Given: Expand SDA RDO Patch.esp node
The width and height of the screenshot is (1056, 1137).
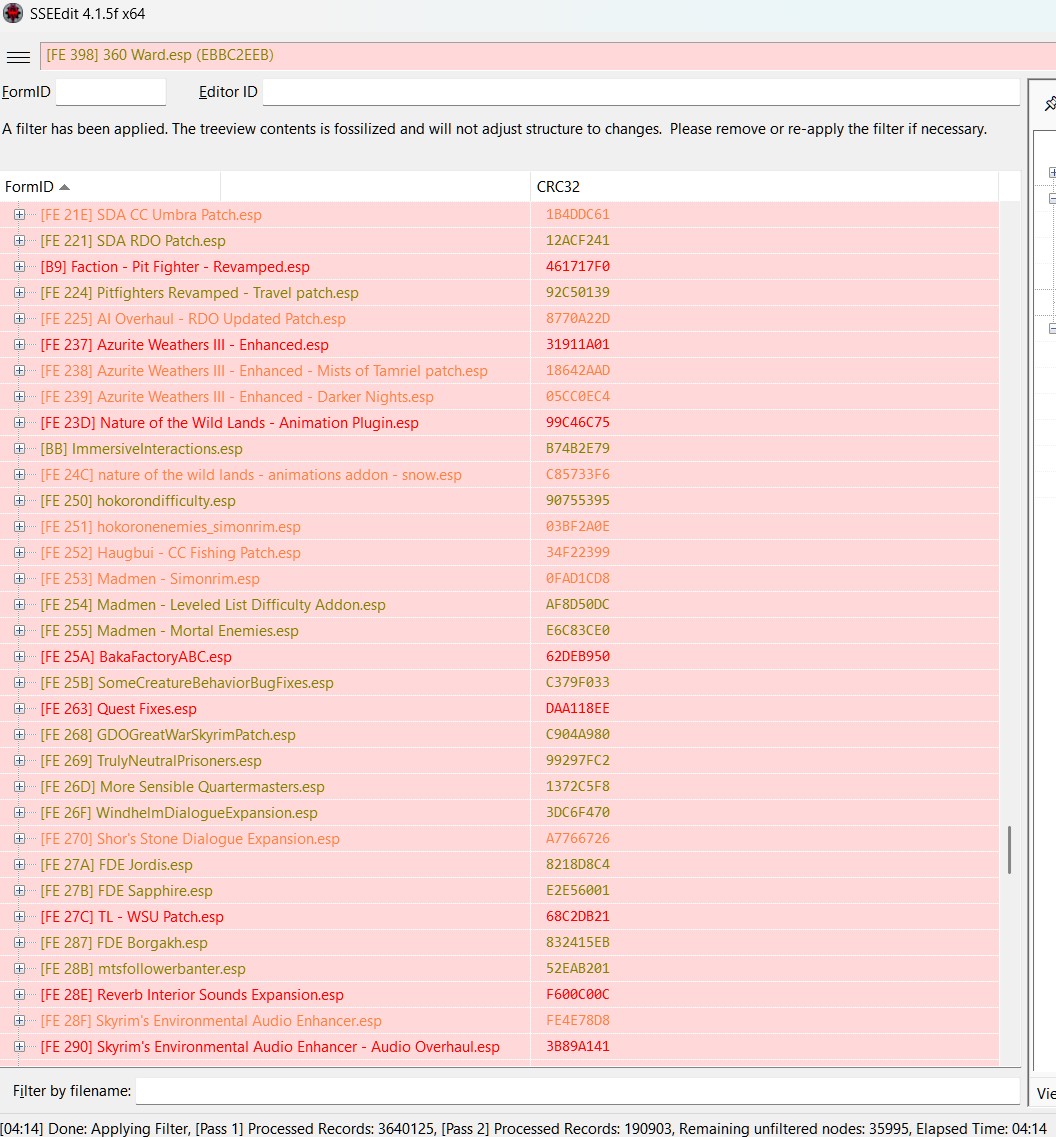Looking at the screenshot, I should click(x=20, y=241).
